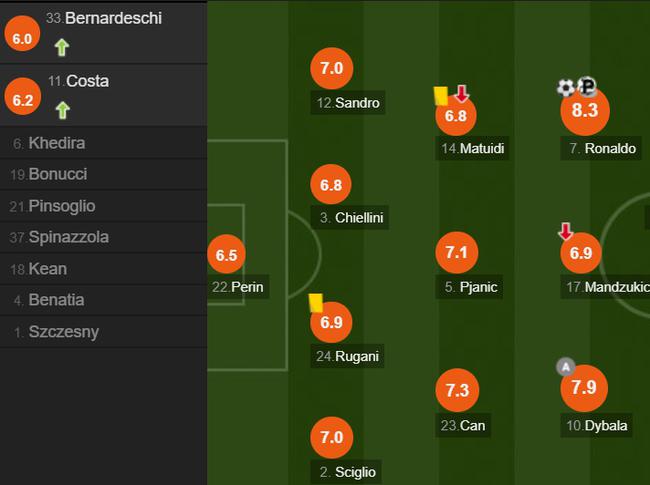The width and height of the screenshot is (650, 485).
Task: Click the assist A icon above Dybala
Action: (x=566, y=367)
